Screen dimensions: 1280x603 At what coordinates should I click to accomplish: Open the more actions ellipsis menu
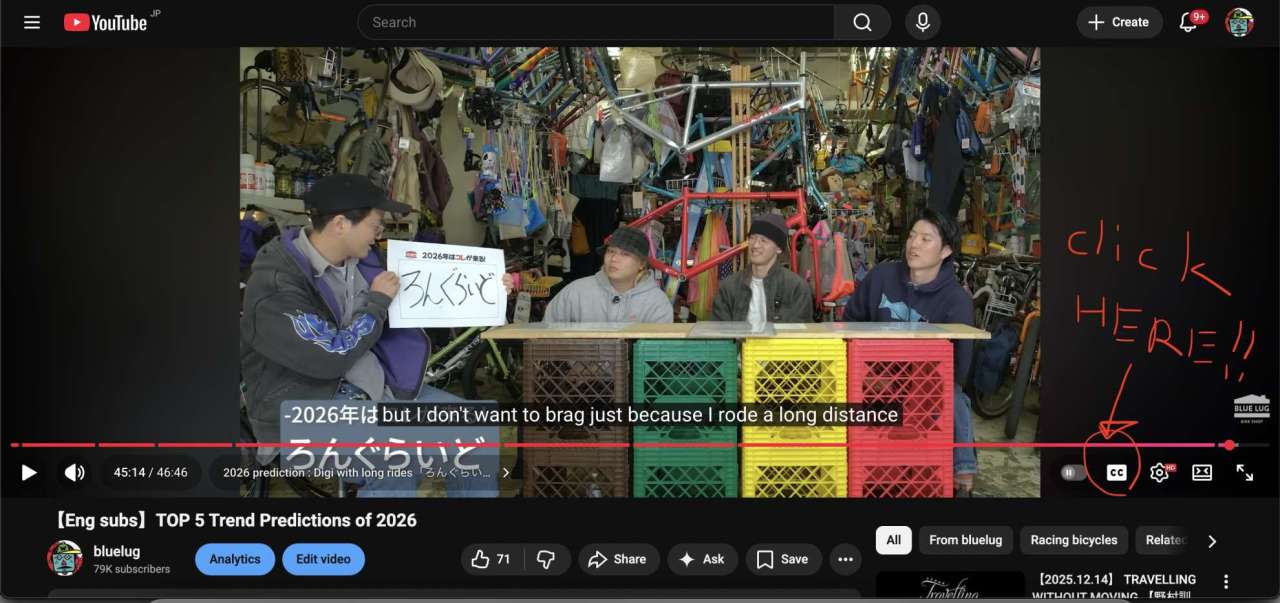point(845,559)
